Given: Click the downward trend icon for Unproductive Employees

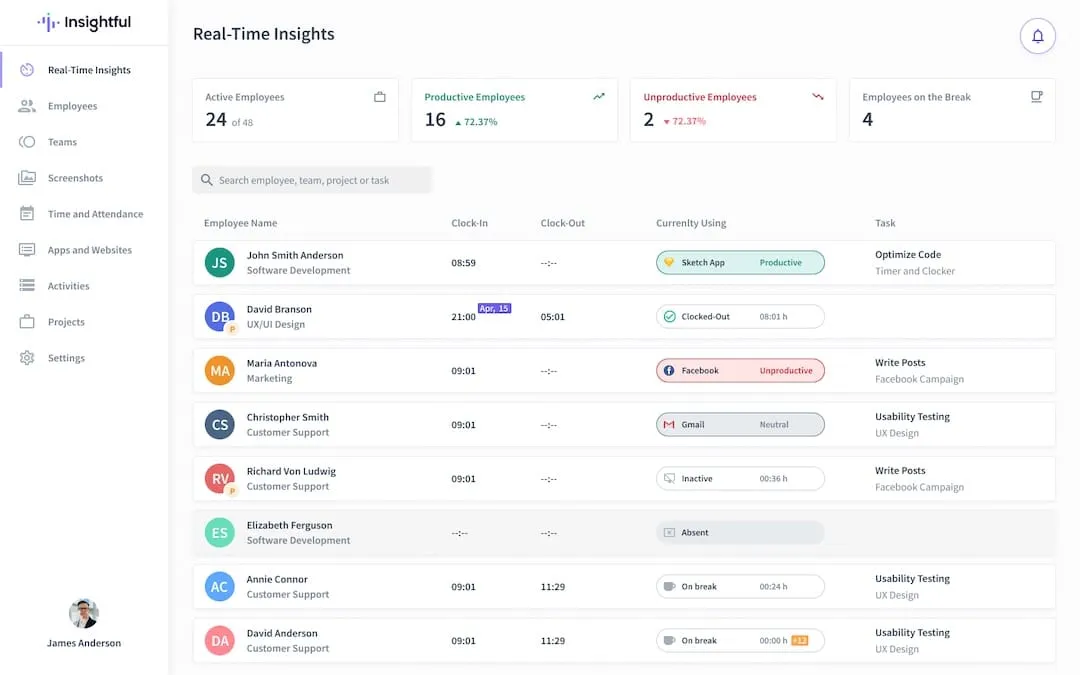Looking at the screenshot, I should click(817, 96).
